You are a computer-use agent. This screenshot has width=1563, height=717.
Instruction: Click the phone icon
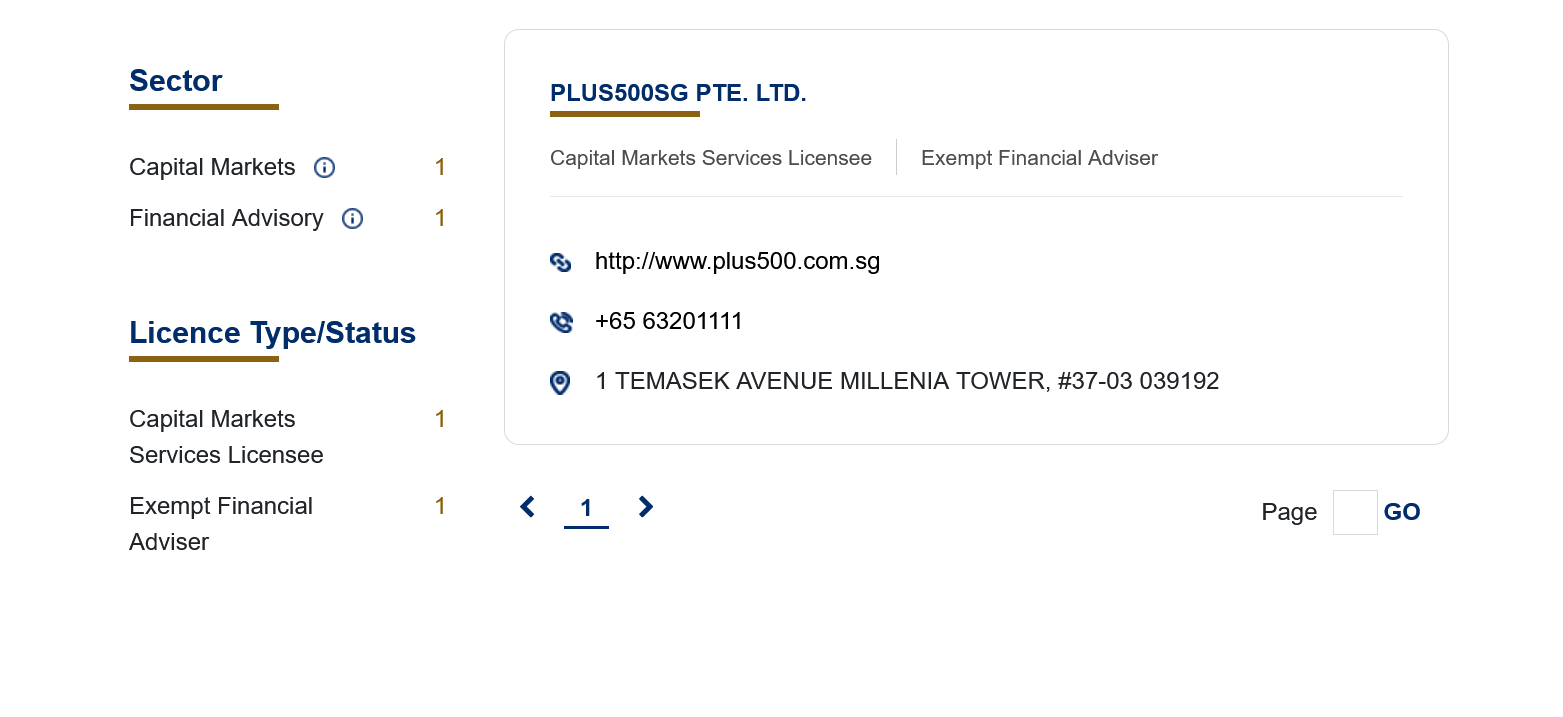(x=561, y=322)
